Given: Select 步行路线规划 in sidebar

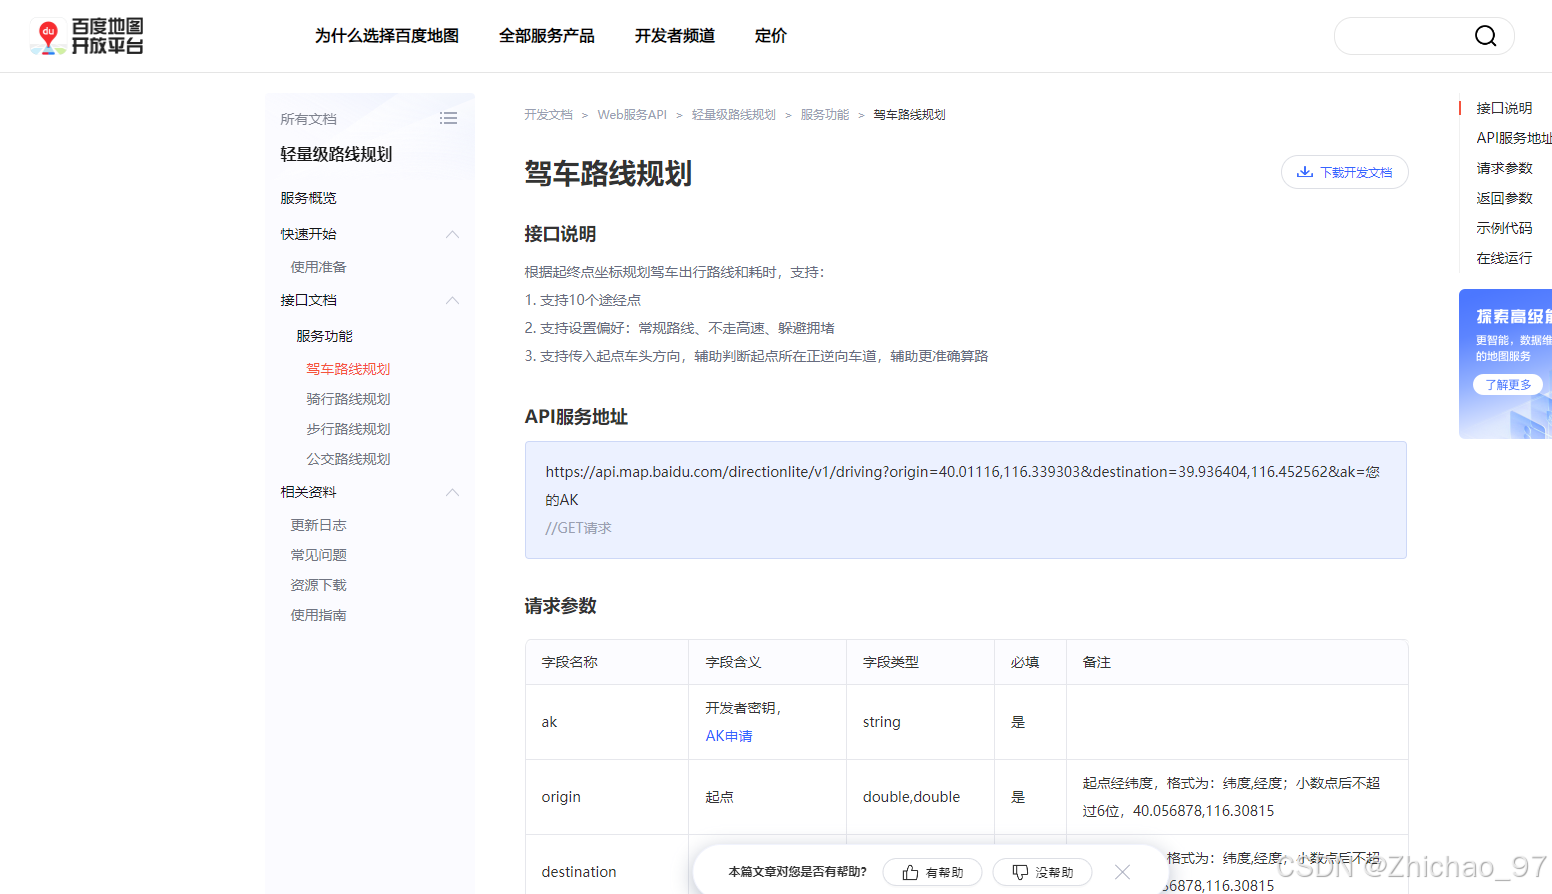Looking at the screenshot, I should (348, 429).
